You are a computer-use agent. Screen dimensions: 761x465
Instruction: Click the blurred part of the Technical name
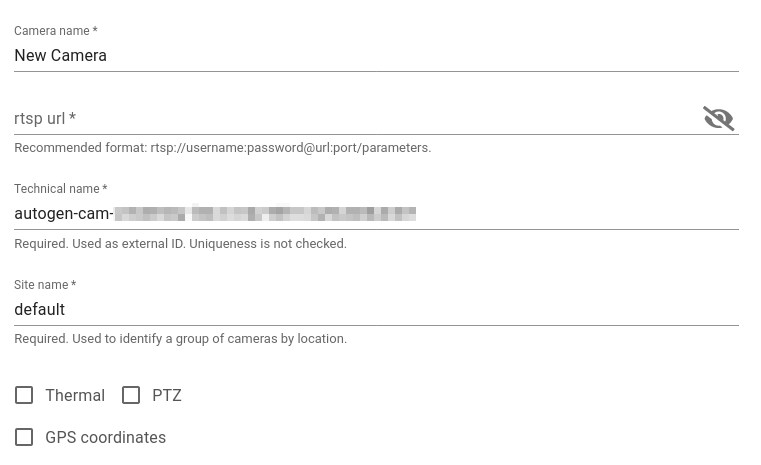click(x=265, y=214)
